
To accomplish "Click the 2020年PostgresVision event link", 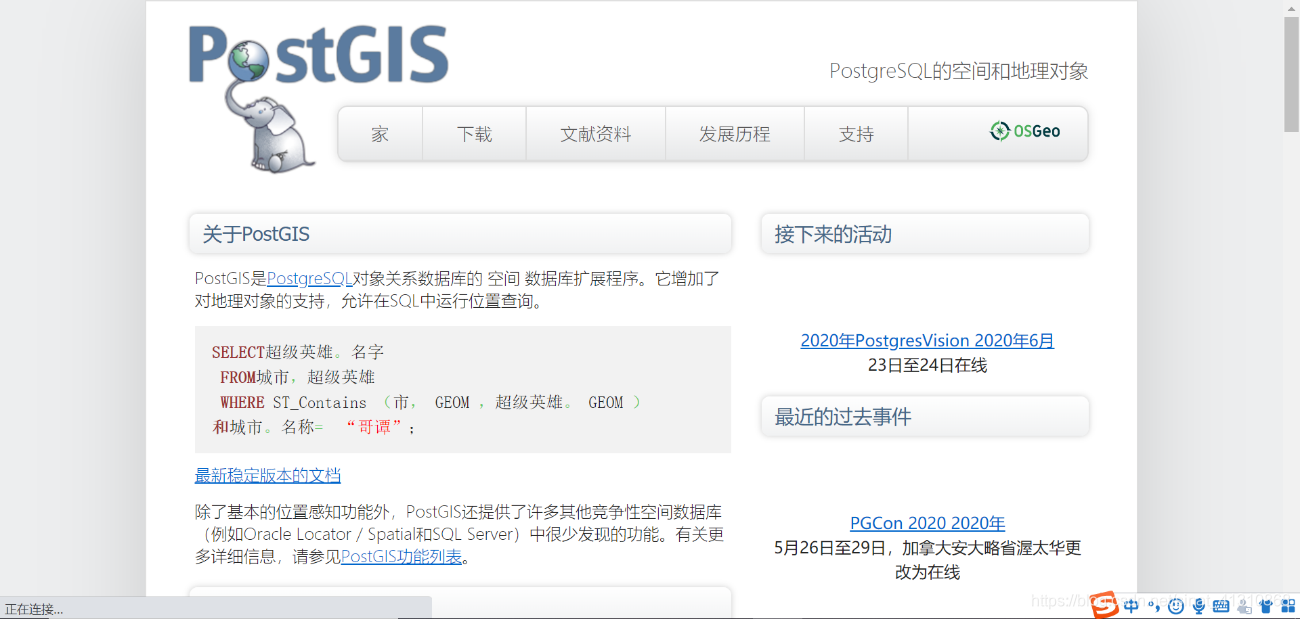I will tap(927, 340).
